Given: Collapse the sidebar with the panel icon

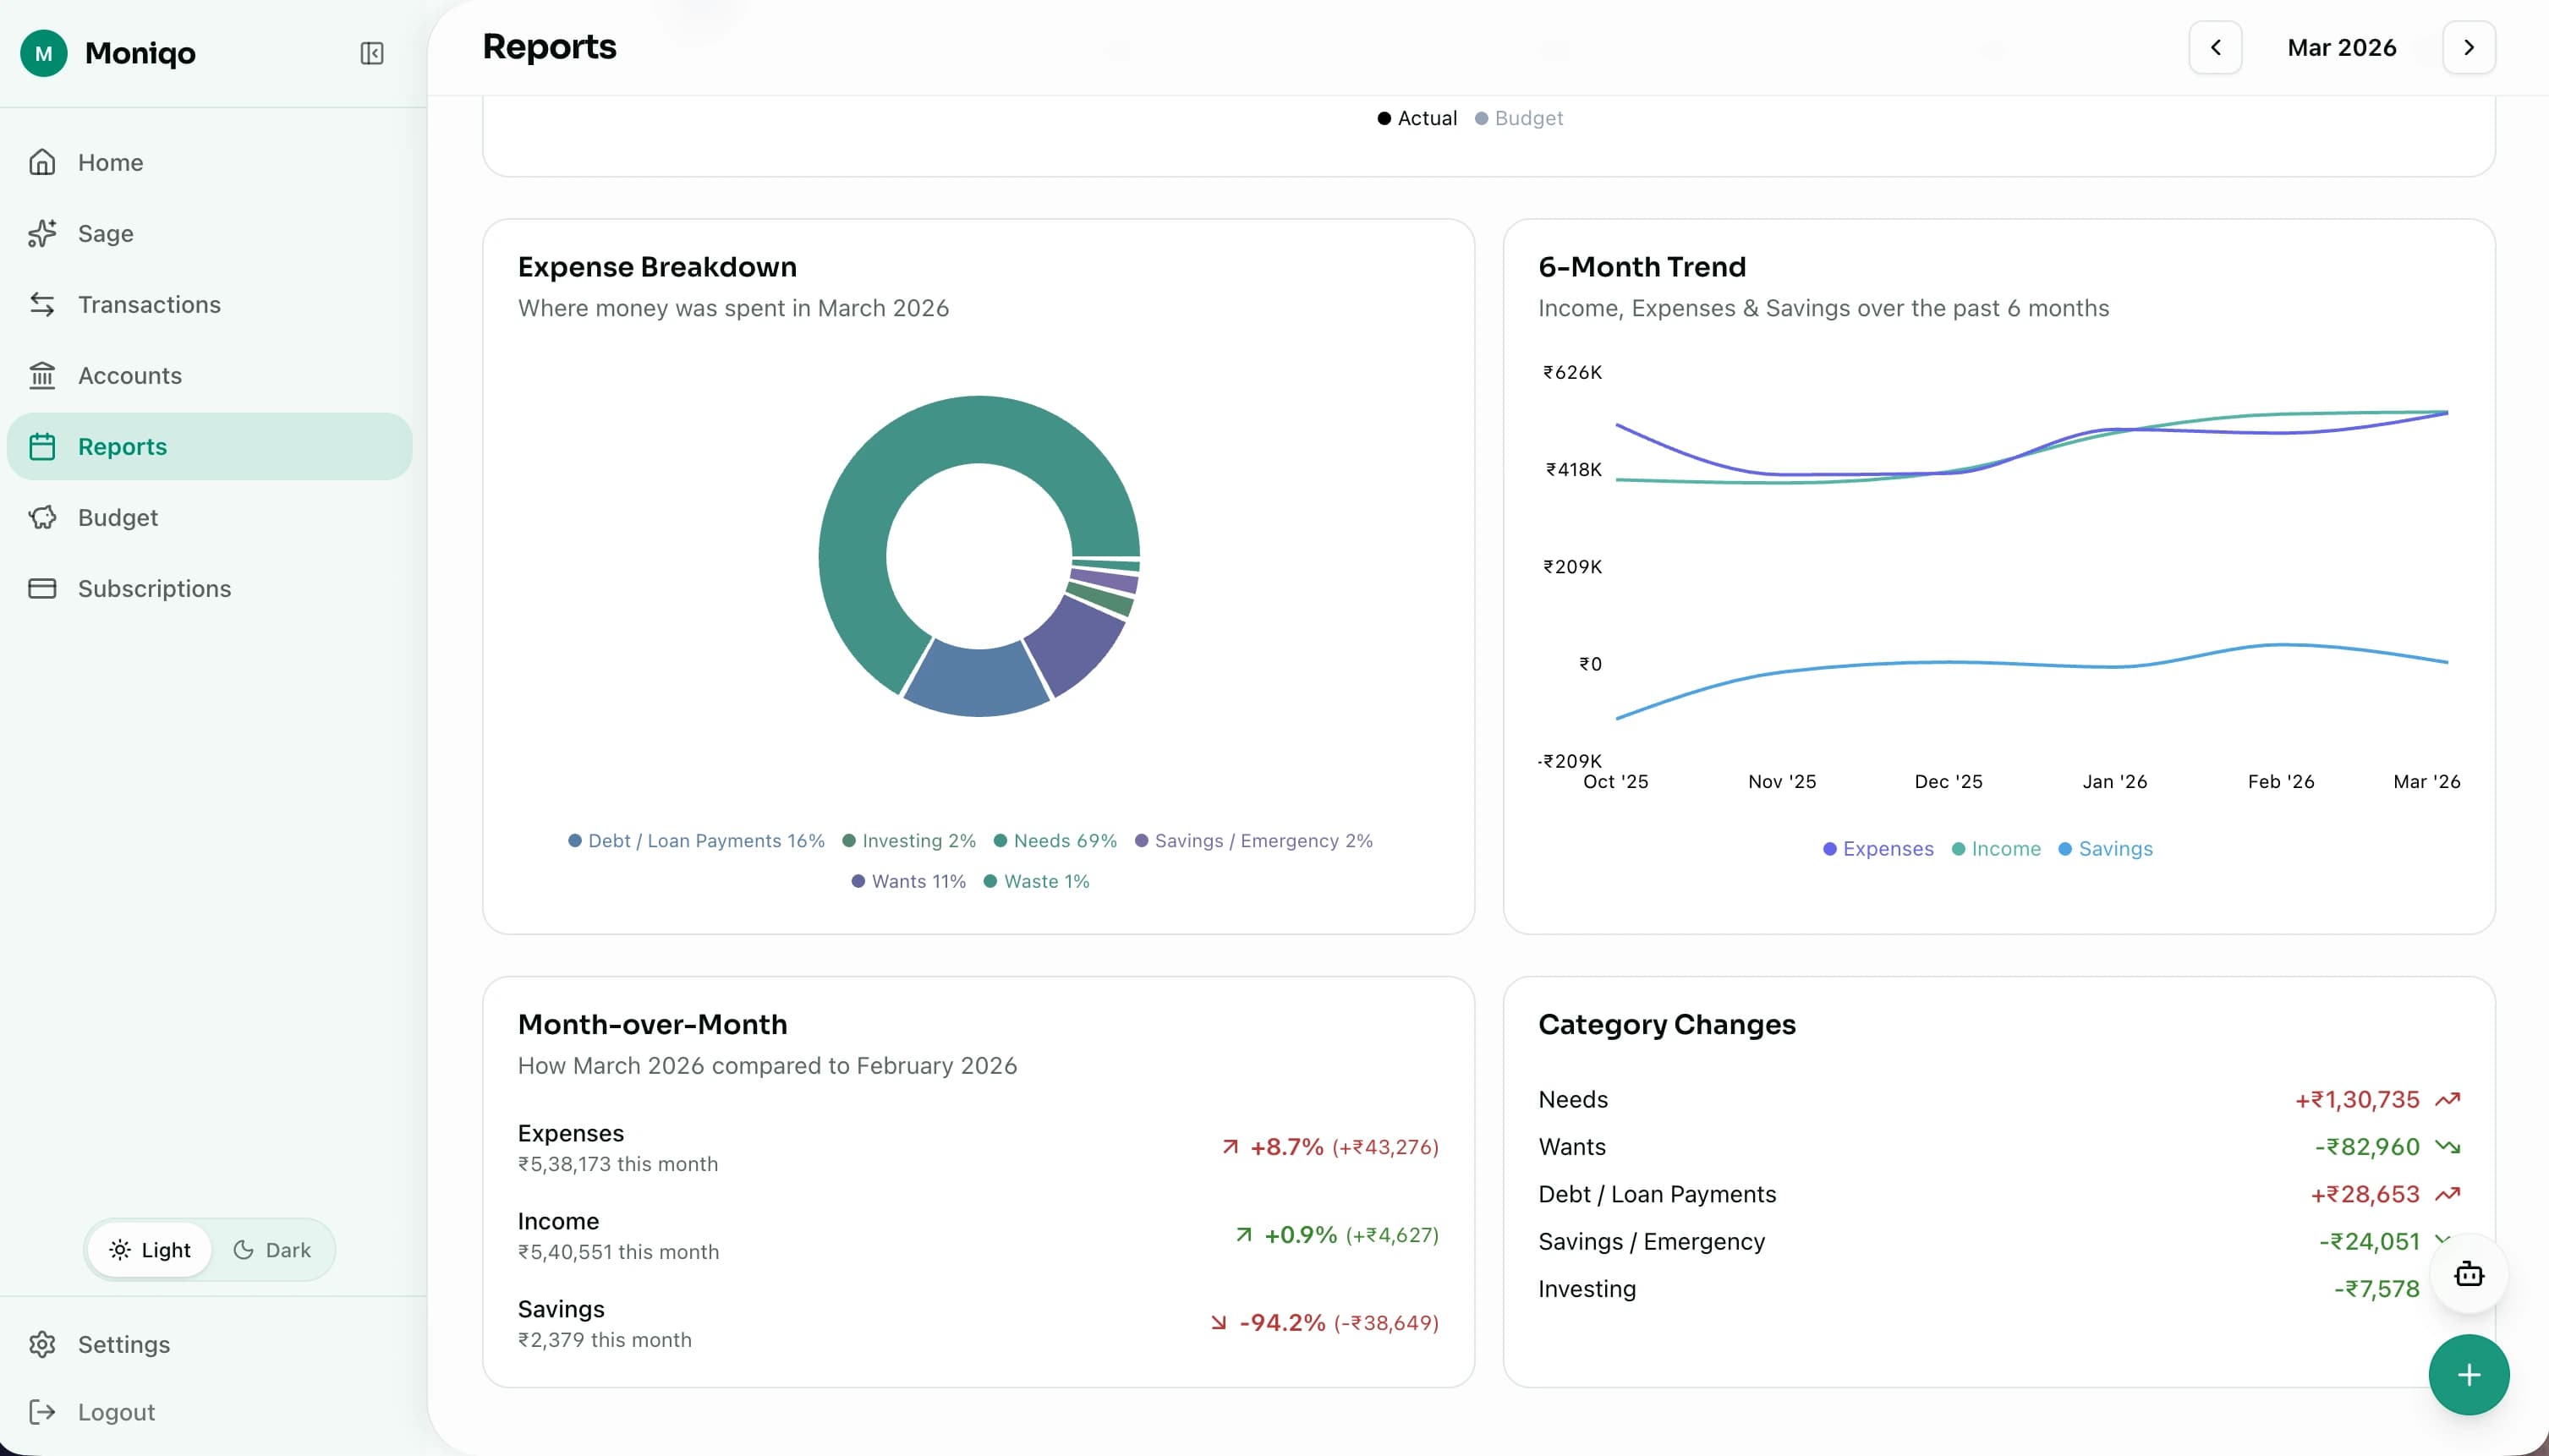Looking at the screenshot, I should (371, 53).
